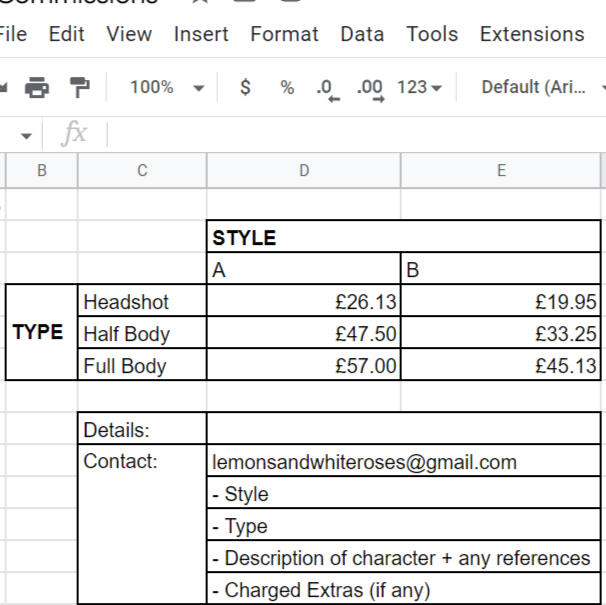Image resolution: width=606 pixels, height=605 pixels.
Task: Format as currency with dollar icon
Action: coord(245,87)
